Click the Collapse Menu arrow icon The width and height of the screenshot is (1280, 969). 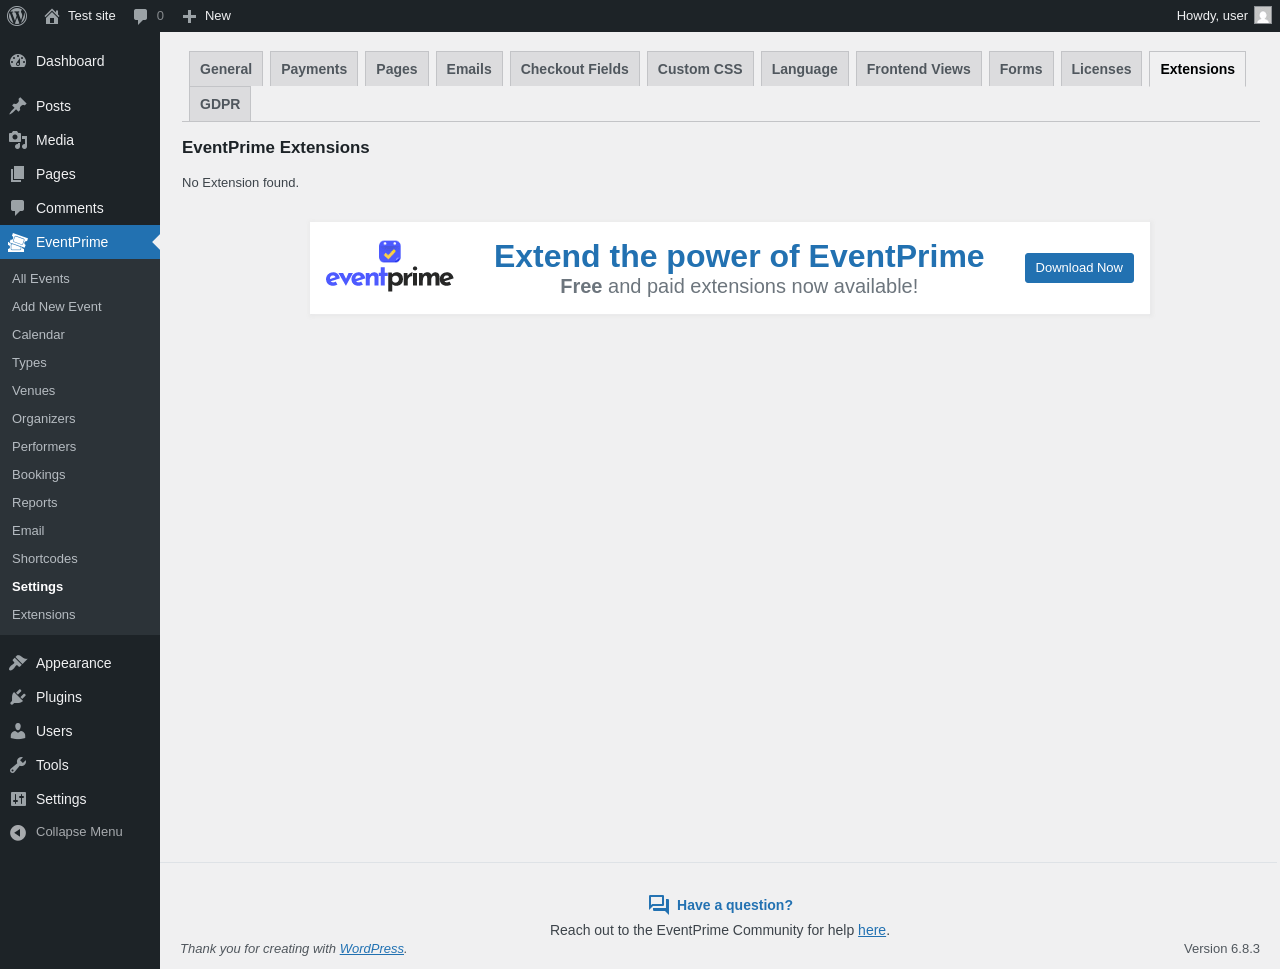tap(18, 832)
